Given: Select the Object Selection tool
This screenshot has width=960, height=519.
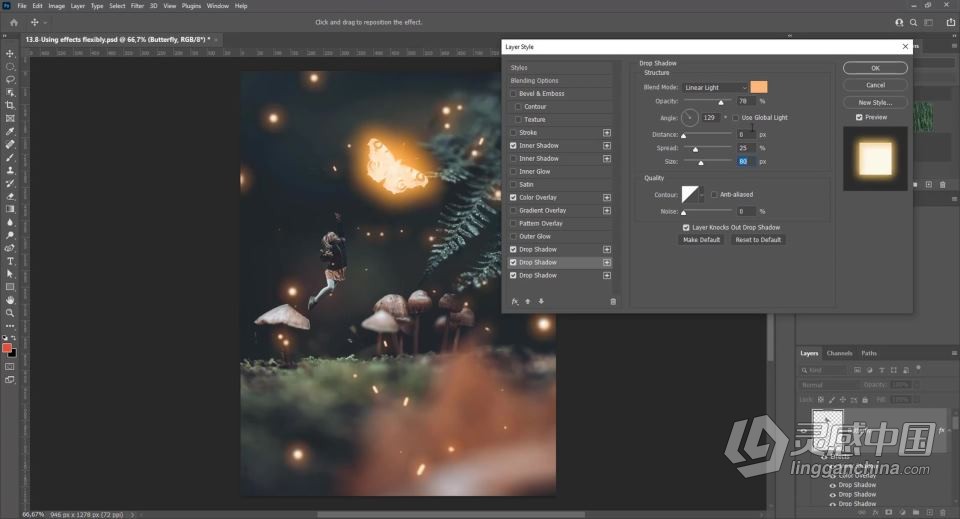Looking at the screenshot, I should click(x=10, y=92).
